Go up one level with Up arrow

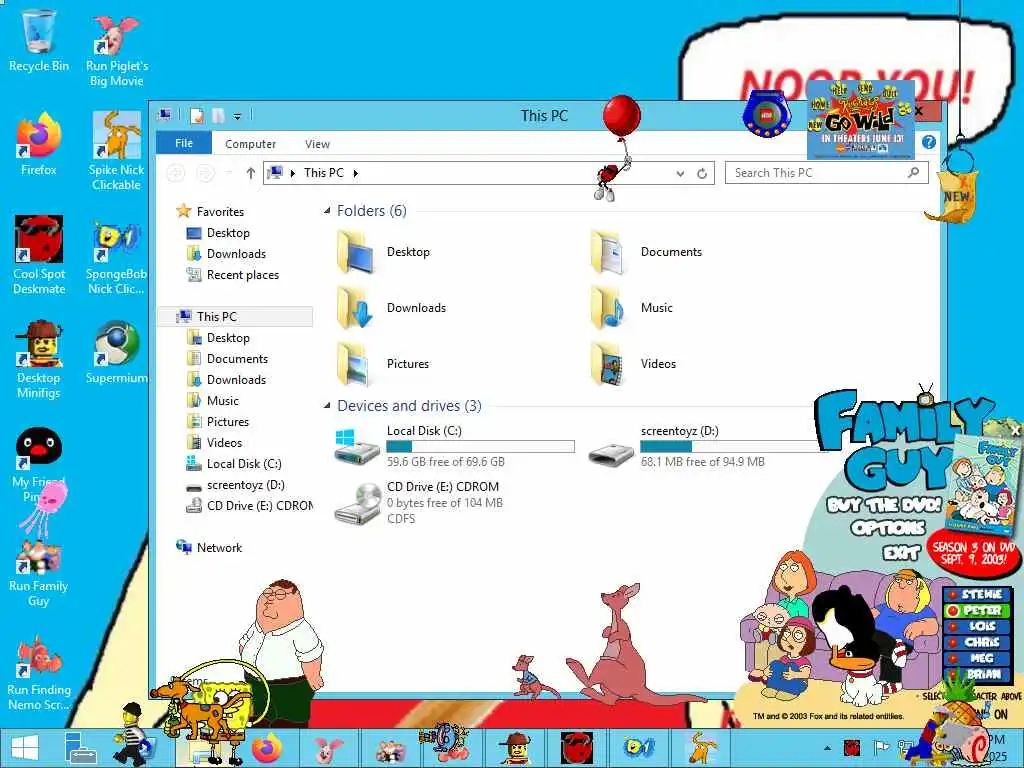[251, 173]
